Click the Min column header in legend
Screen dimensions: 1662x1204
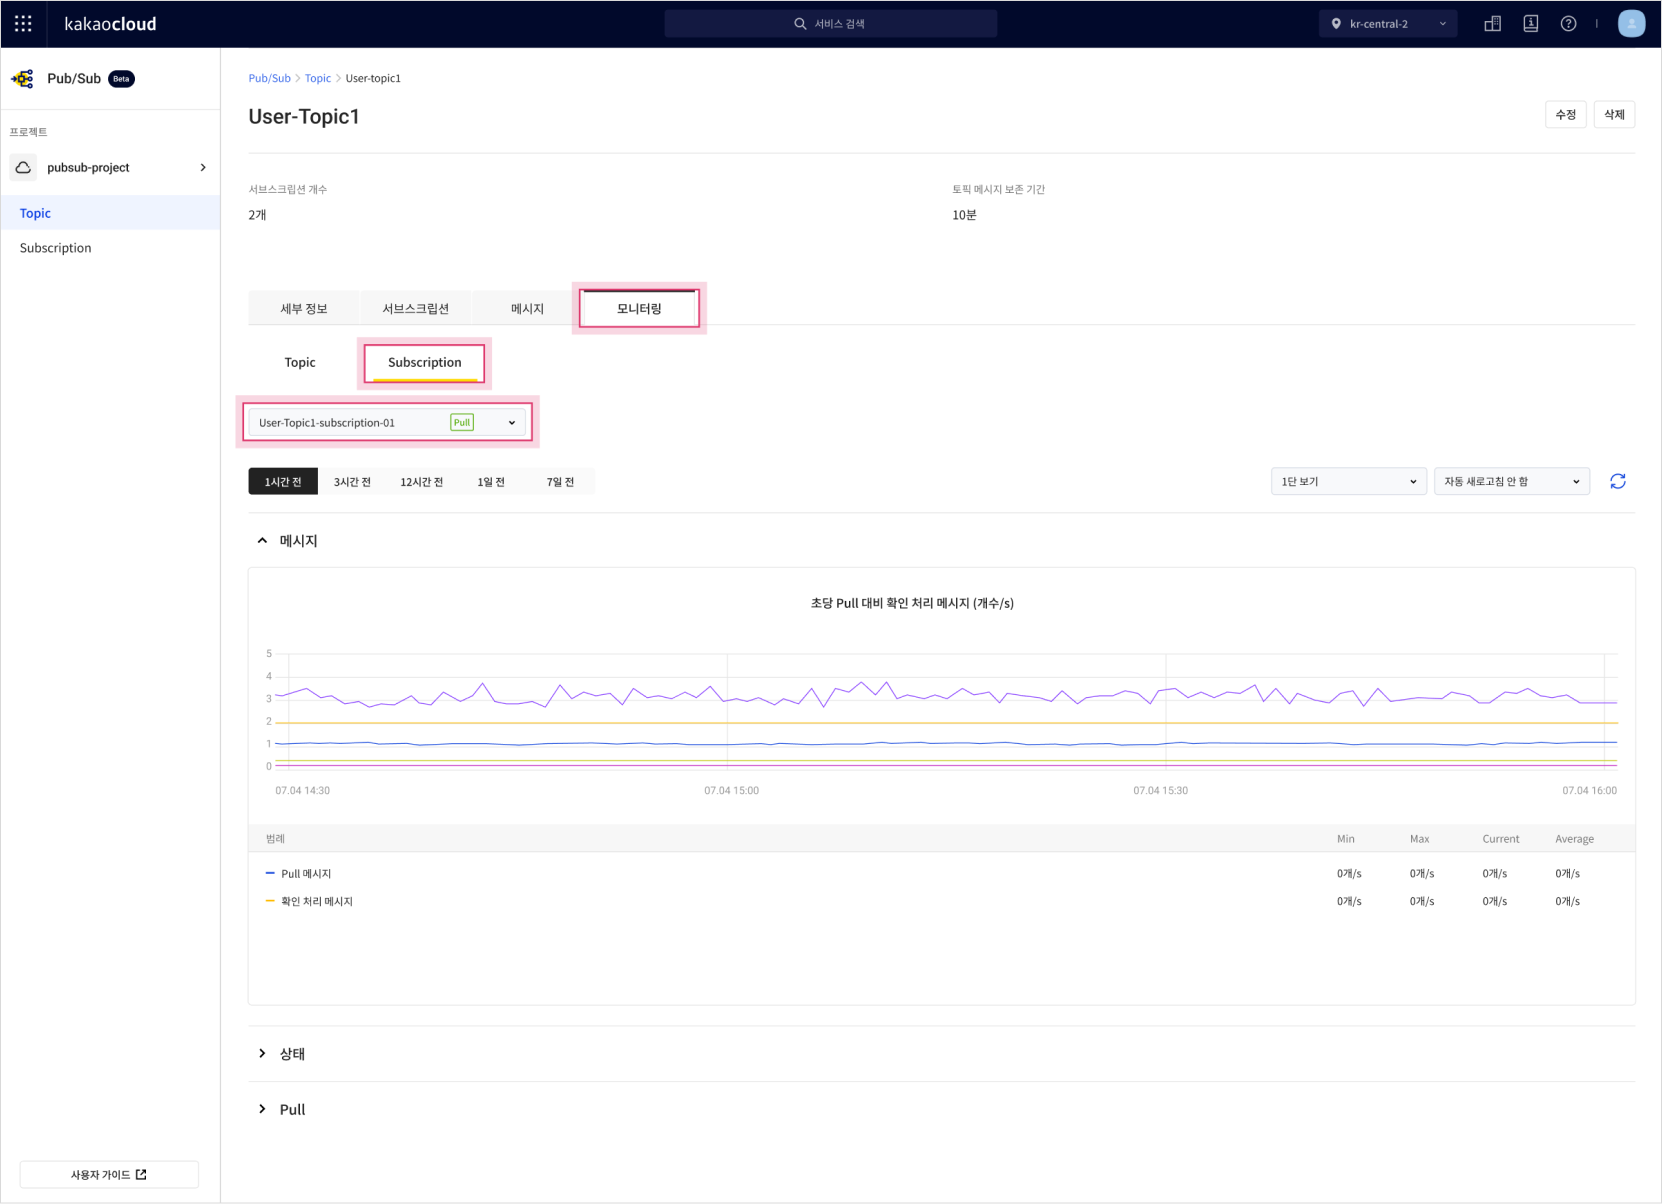pyautogui.click(x=1345, y=839)
